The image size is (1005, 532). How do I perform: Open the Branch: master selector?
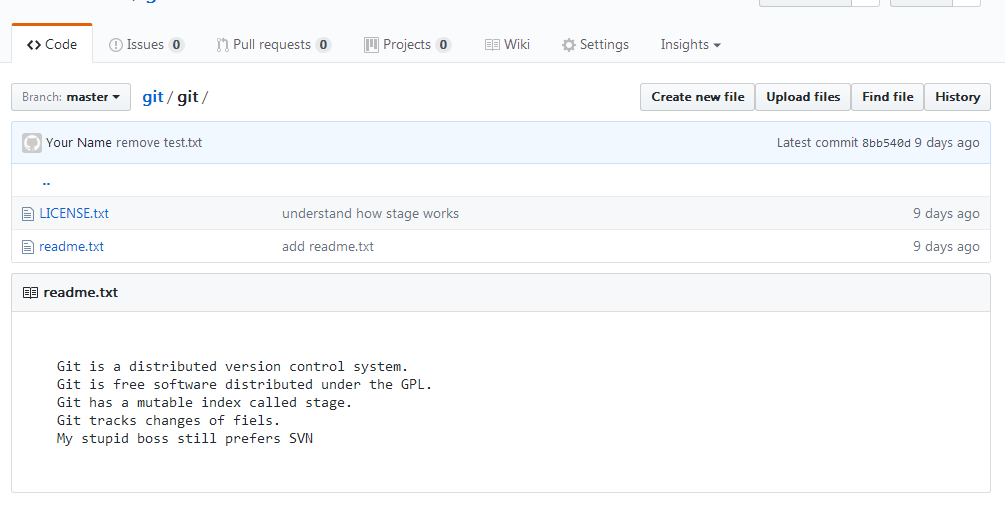(71, 97)
